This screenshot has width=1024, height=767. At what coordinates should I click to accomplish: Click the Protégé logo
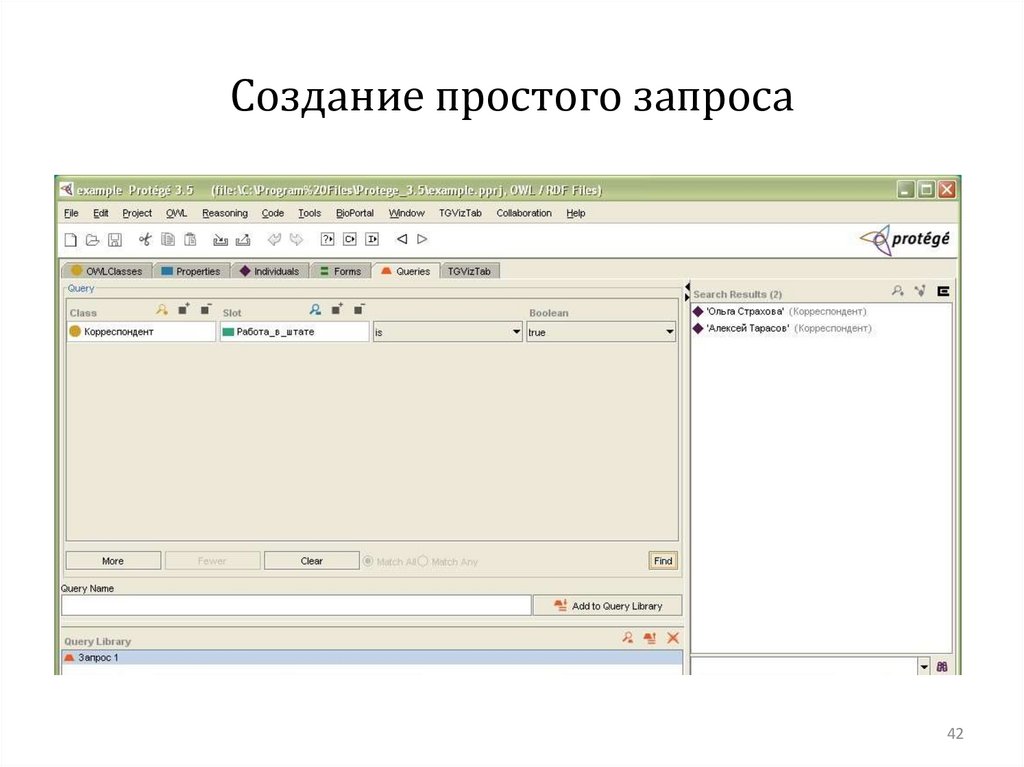pyautogui.click(x=905, y=239)
